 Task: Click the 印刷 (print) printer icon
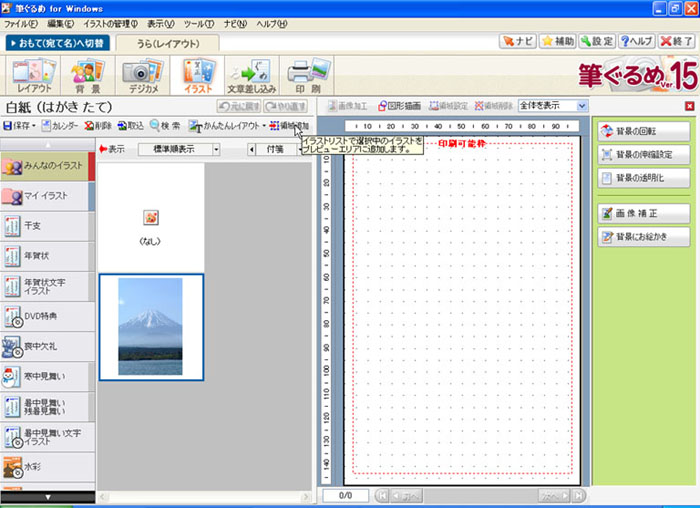click(x=303, y=76)
